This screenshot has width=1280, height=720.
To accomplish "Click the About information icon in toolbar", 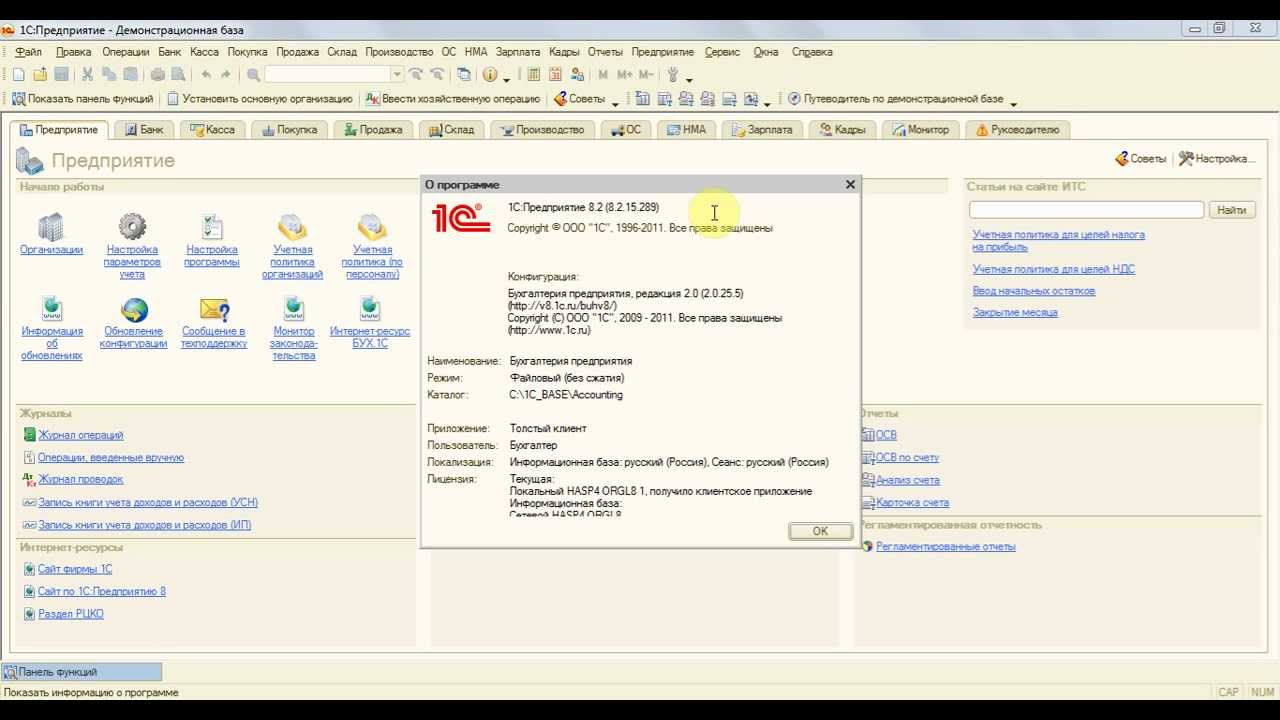I will pos(490,75).
